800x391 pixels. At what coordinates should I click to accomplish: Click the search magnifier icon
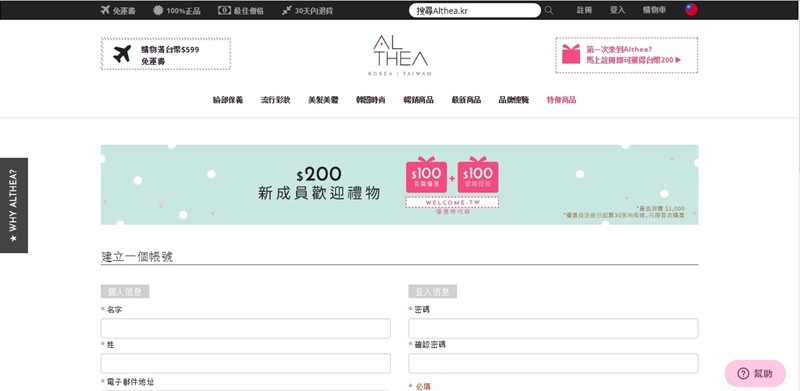click(548, 10)
